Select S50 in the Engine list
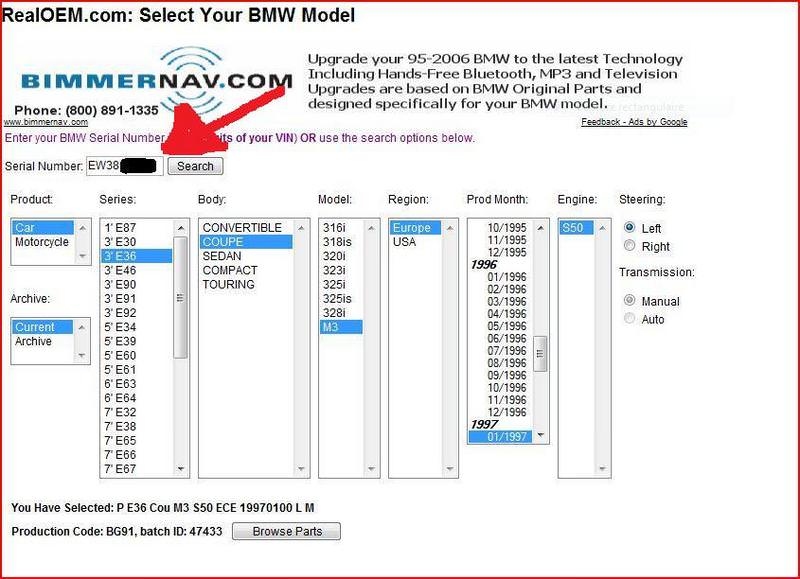 coord(576,228)
